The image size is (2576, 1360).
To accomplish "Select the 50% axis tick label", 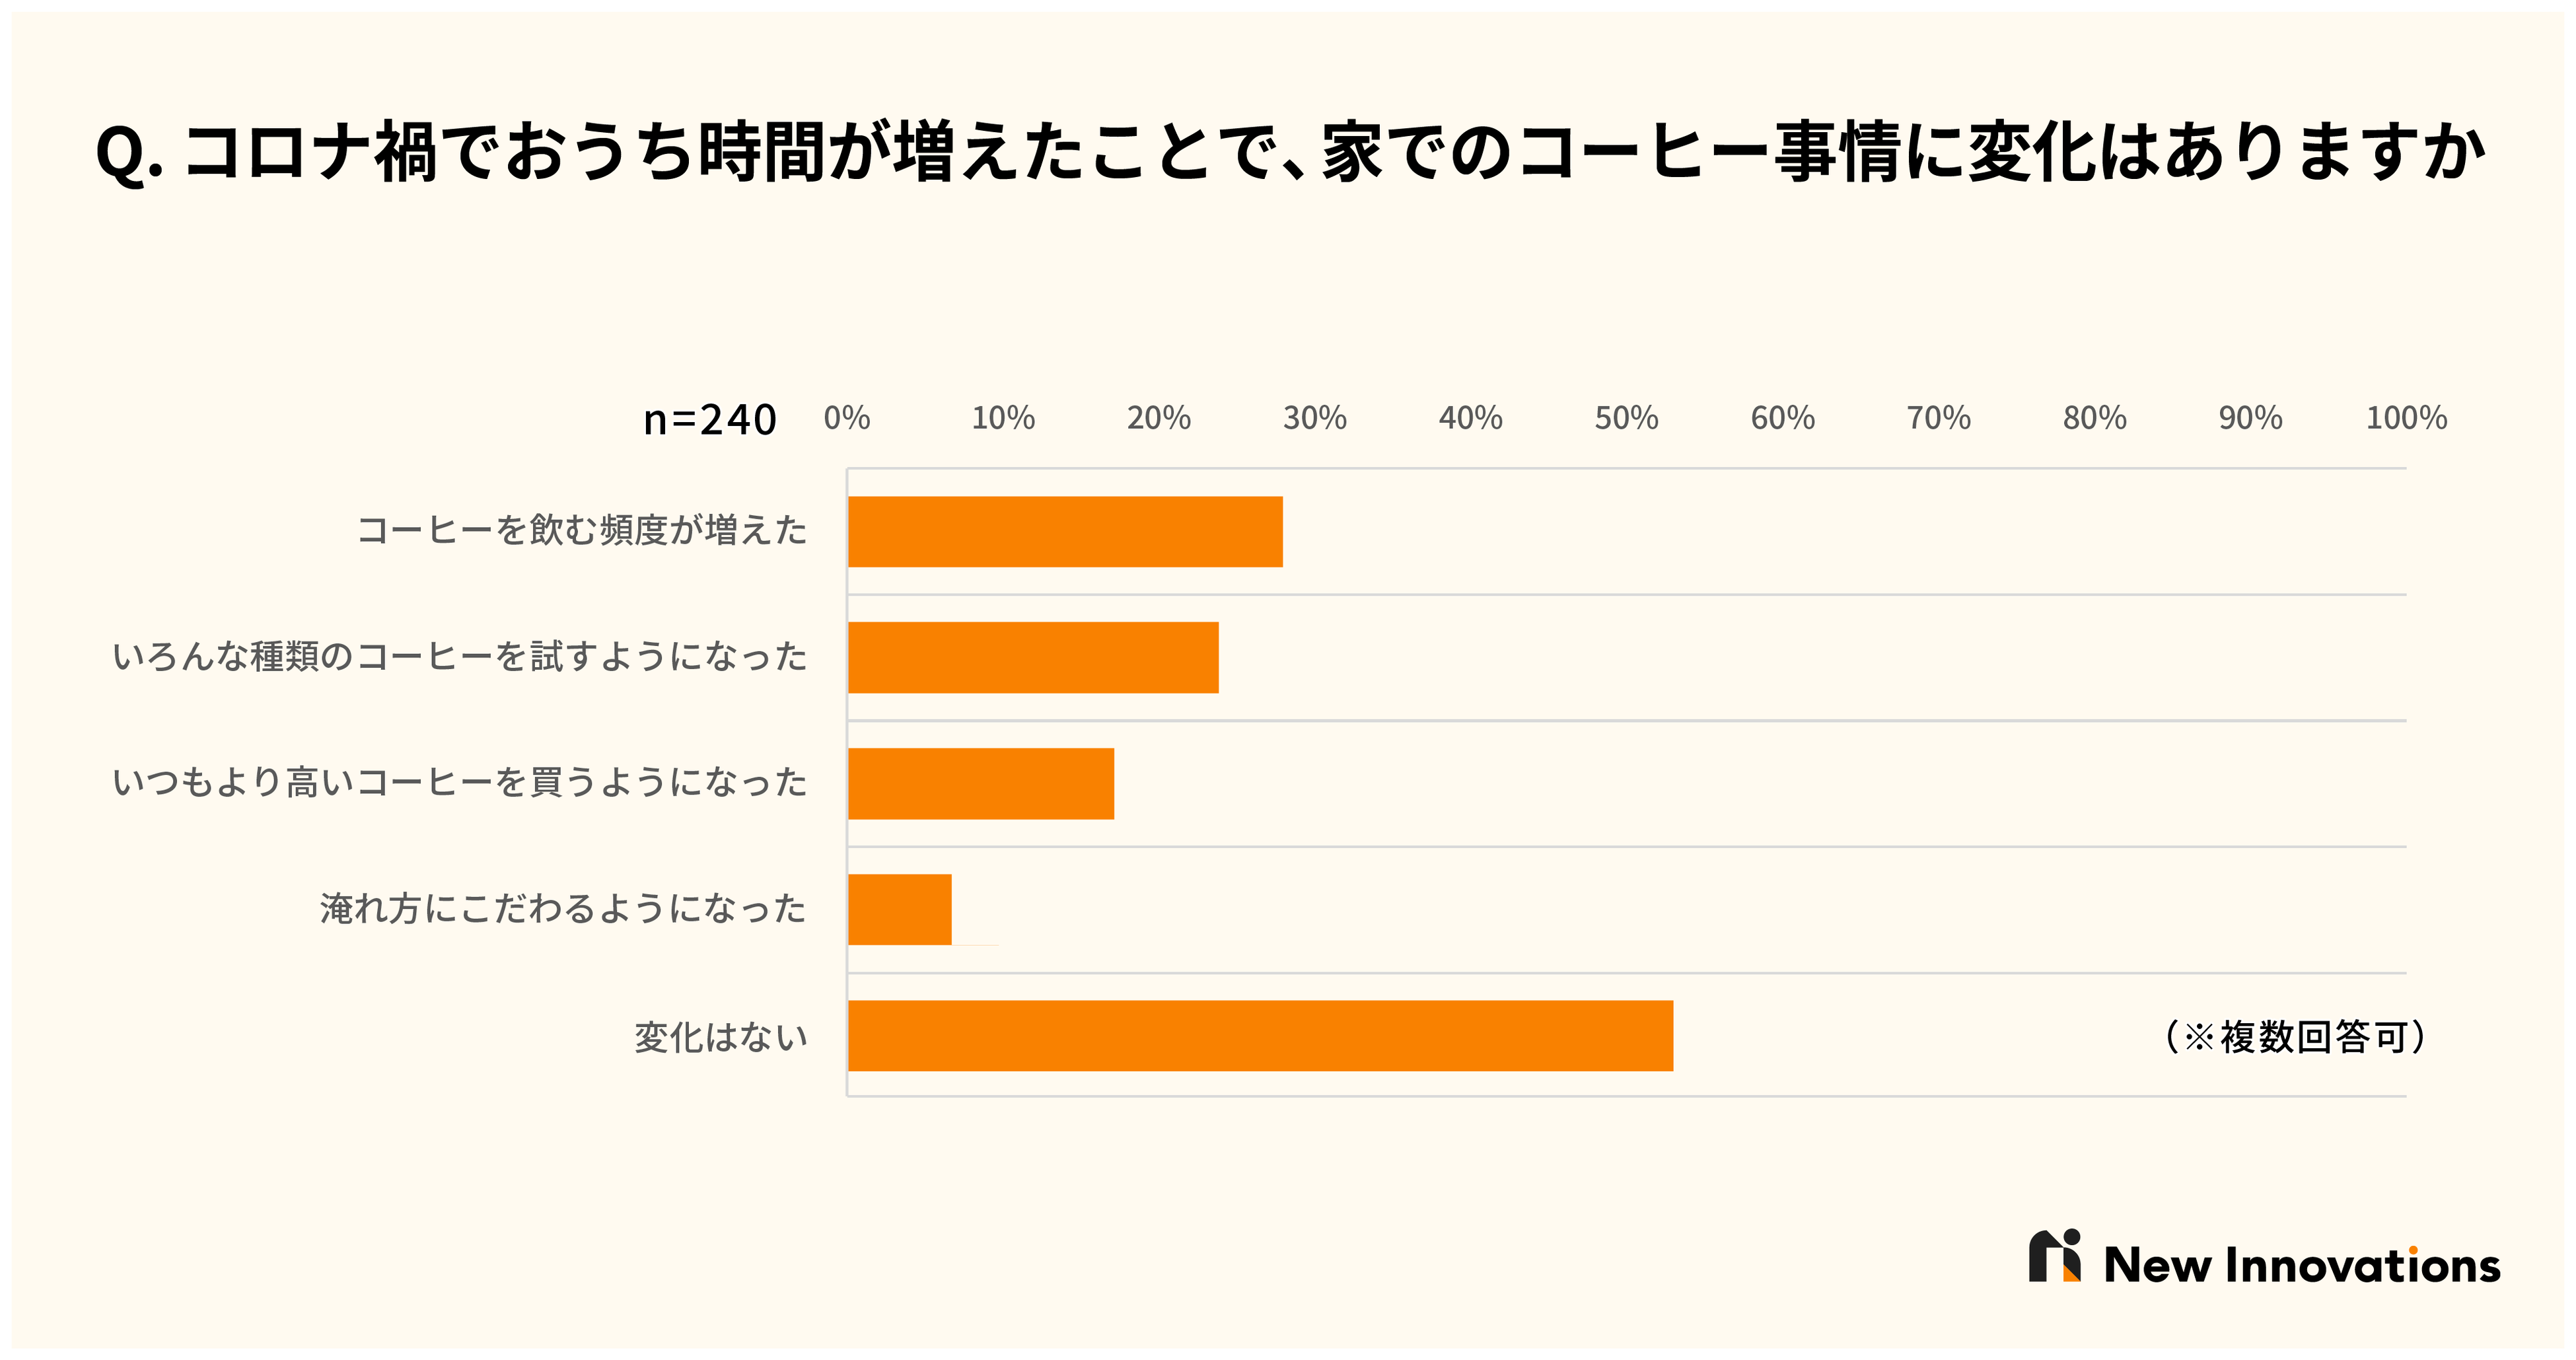I will 1626,418.
